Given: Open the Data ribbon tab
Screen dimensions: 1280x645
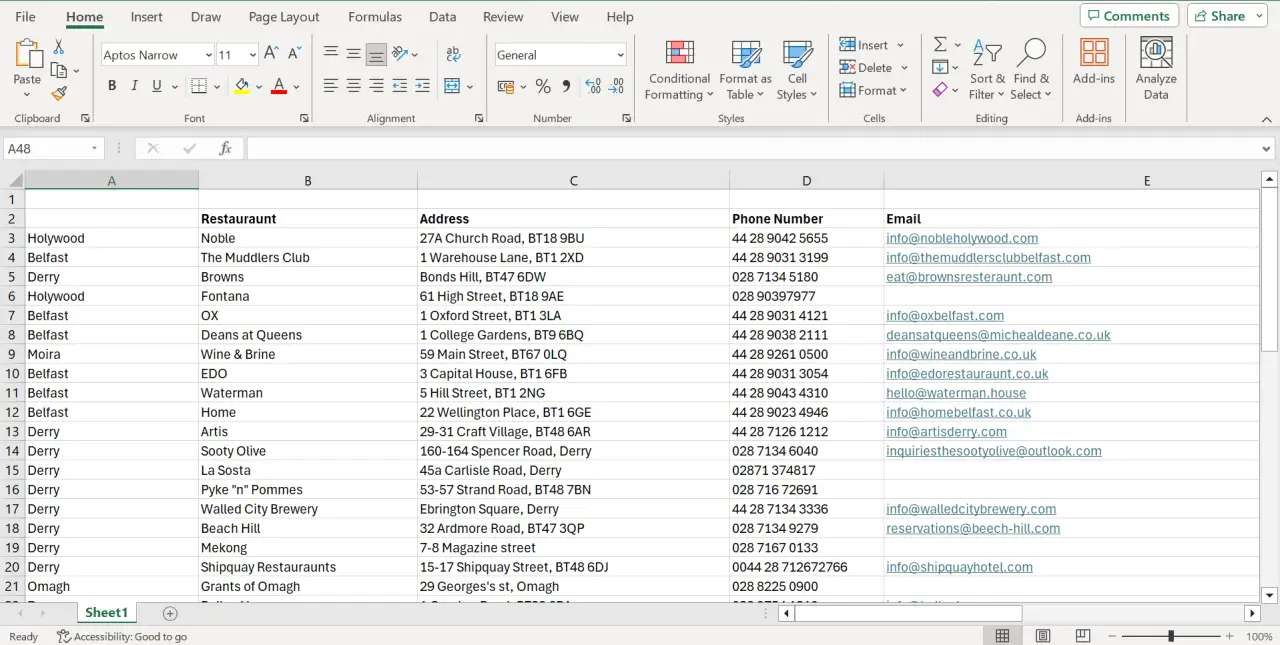Looking at the screenshot, I should (x=442, y=17).
